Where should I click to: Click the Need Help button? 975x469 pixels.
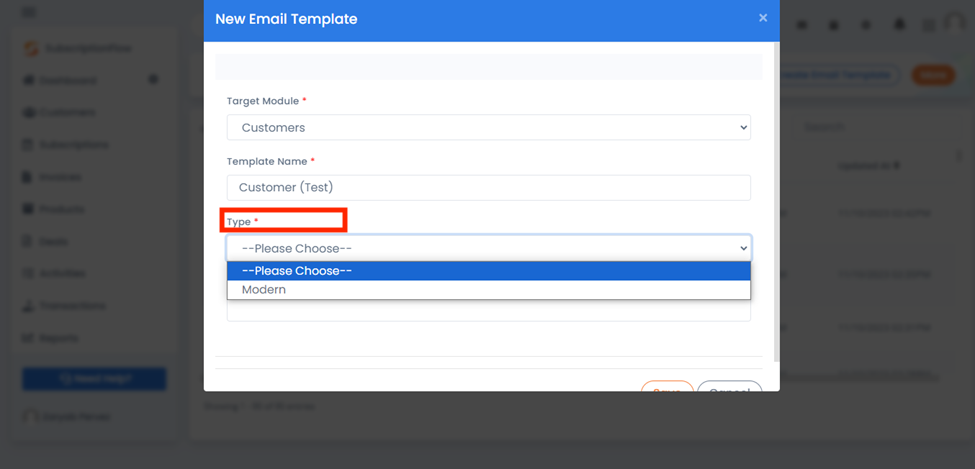[x=94, y=379]
